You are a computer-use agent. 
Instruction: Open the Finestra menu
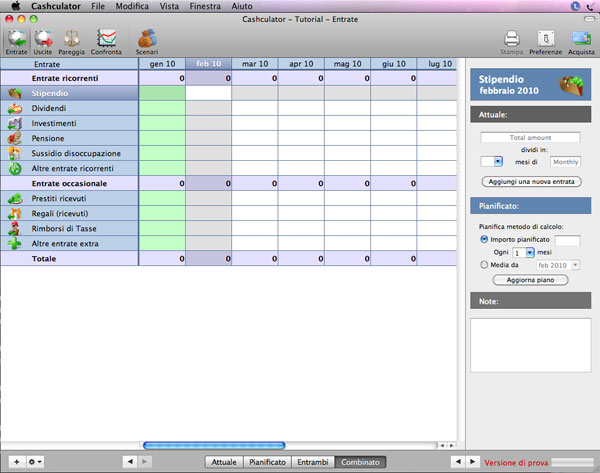205,6
